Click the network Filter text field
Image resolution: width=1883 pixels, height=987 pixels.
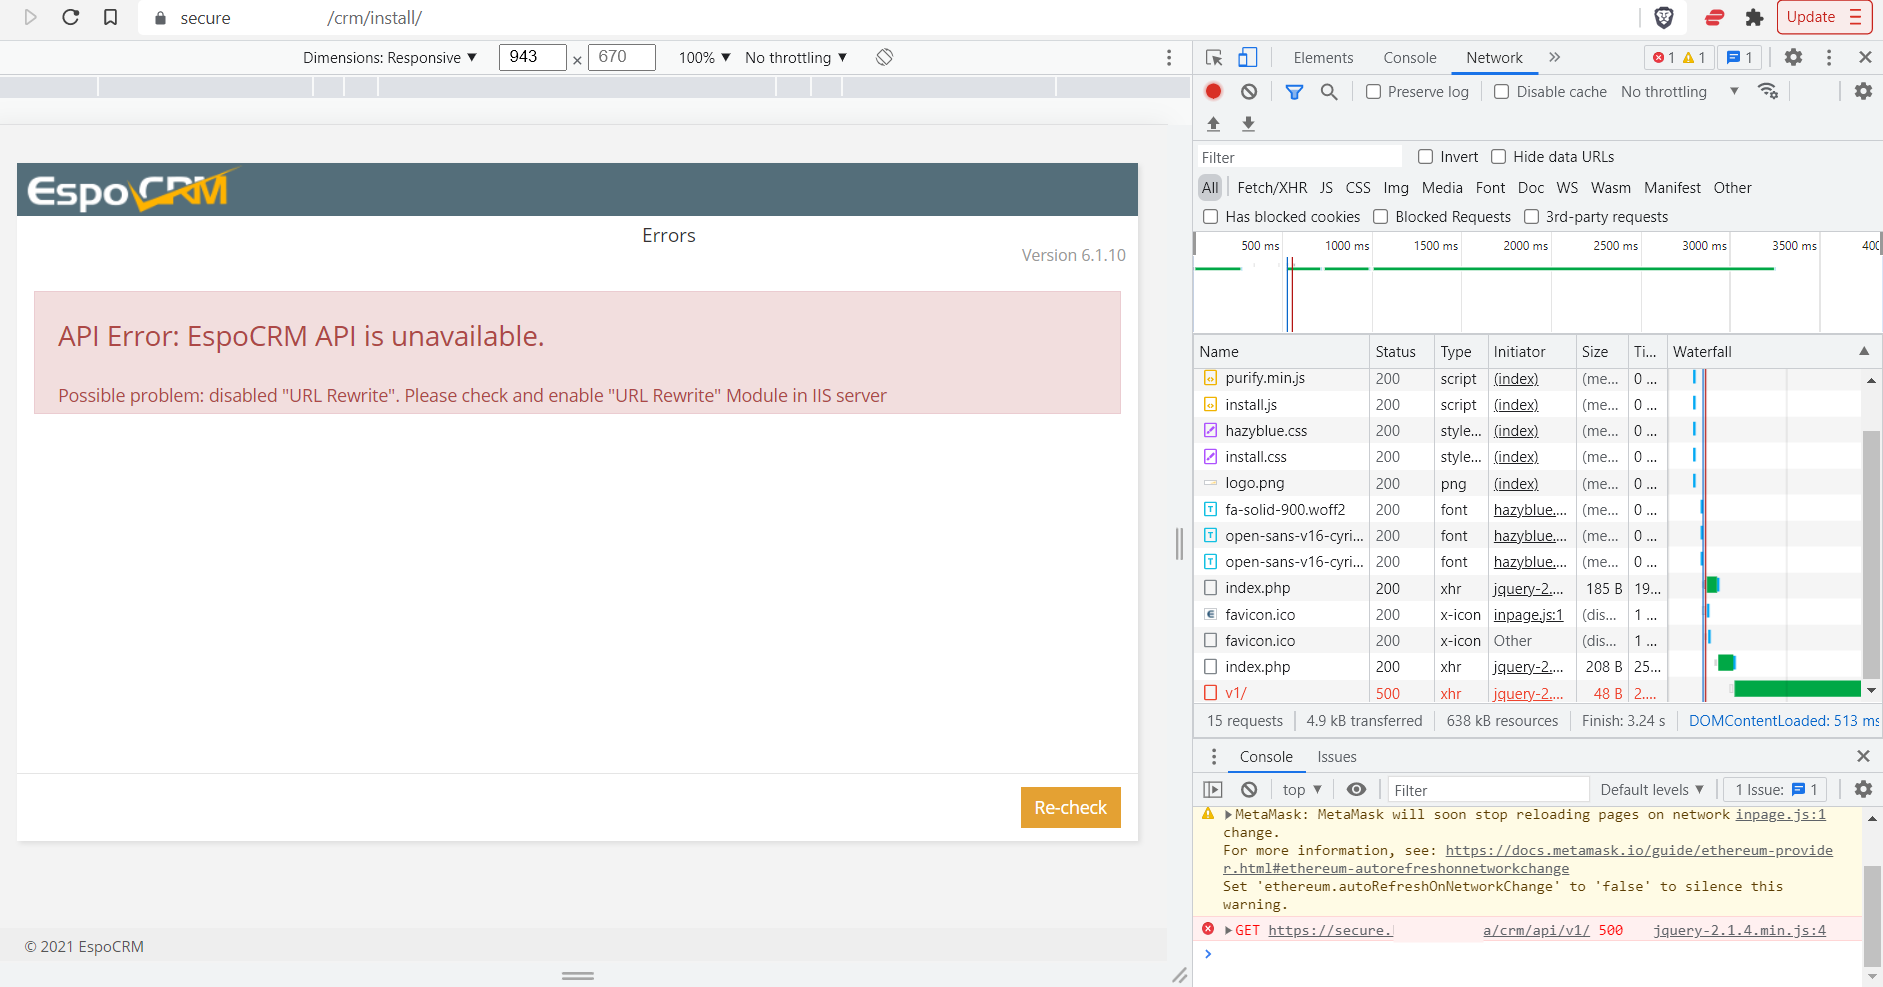coord(1300,157)
